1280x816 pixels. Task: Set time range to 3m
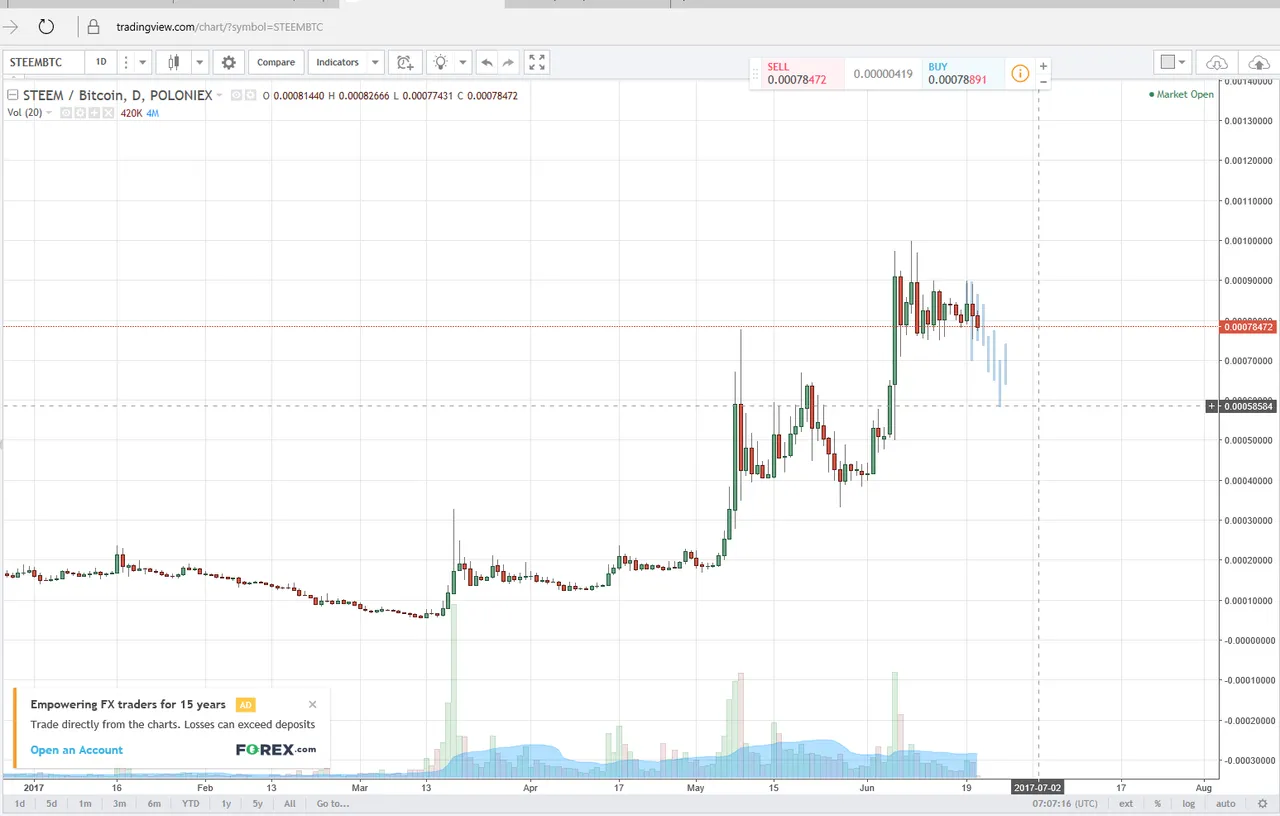[119, 803]
